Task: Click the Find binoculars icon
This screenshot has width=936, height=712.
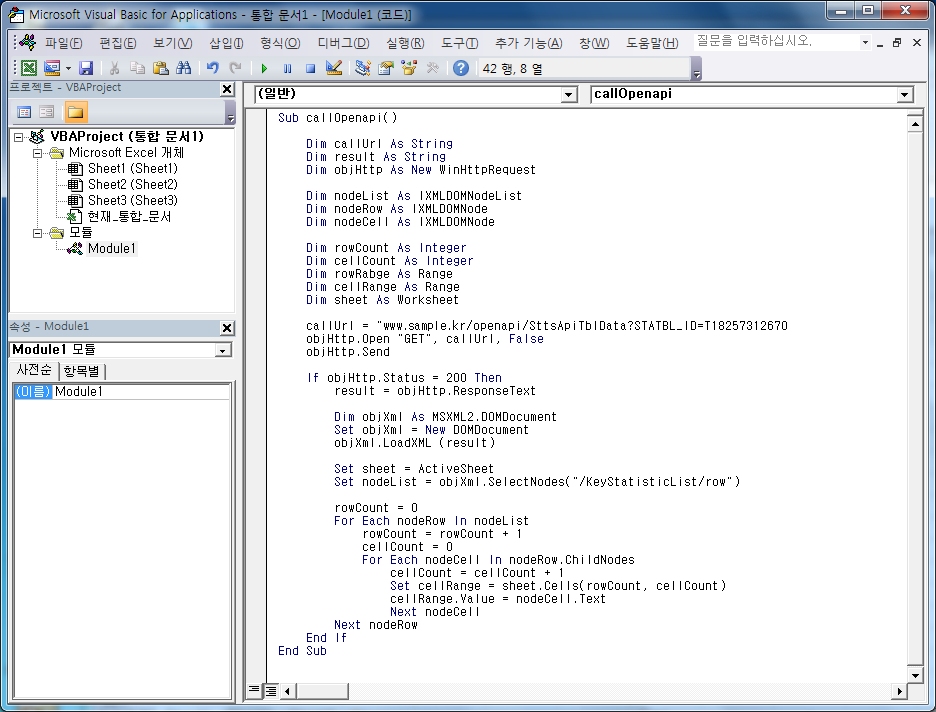Action: 183,68
